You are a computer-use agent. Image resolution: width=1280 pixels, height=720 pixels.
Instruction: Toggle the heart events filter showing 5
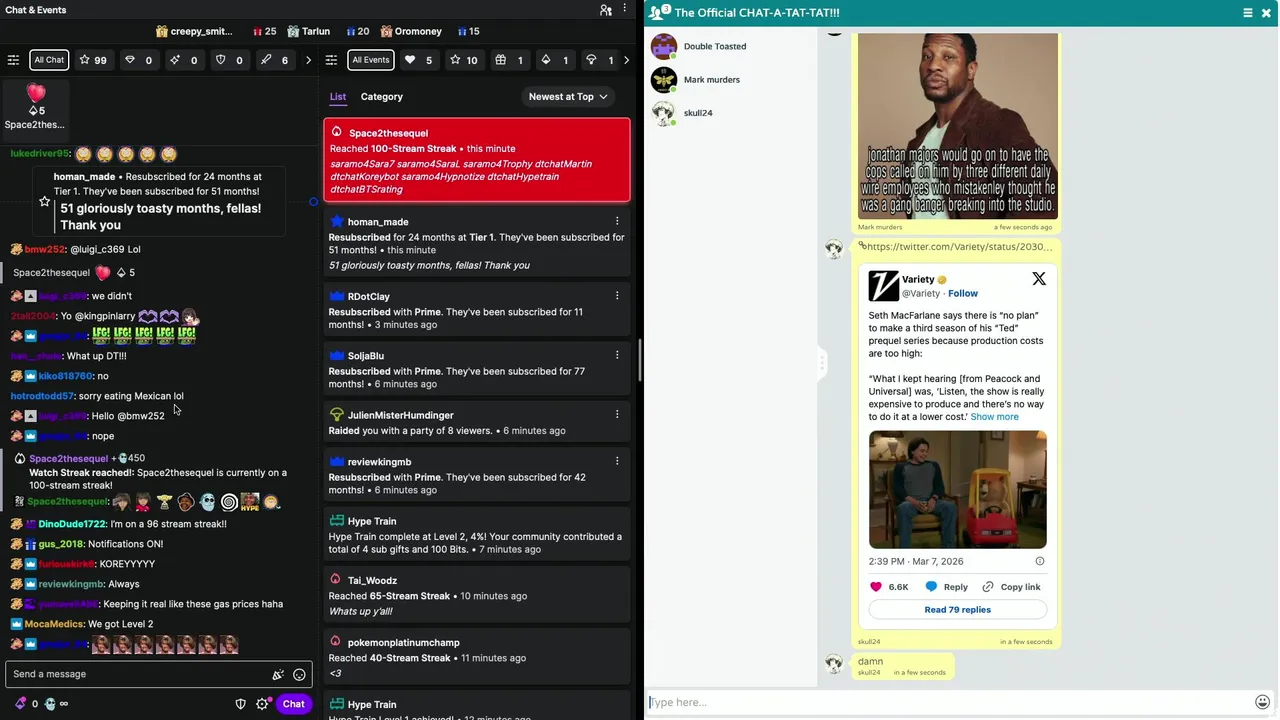[x=418, y=60]
